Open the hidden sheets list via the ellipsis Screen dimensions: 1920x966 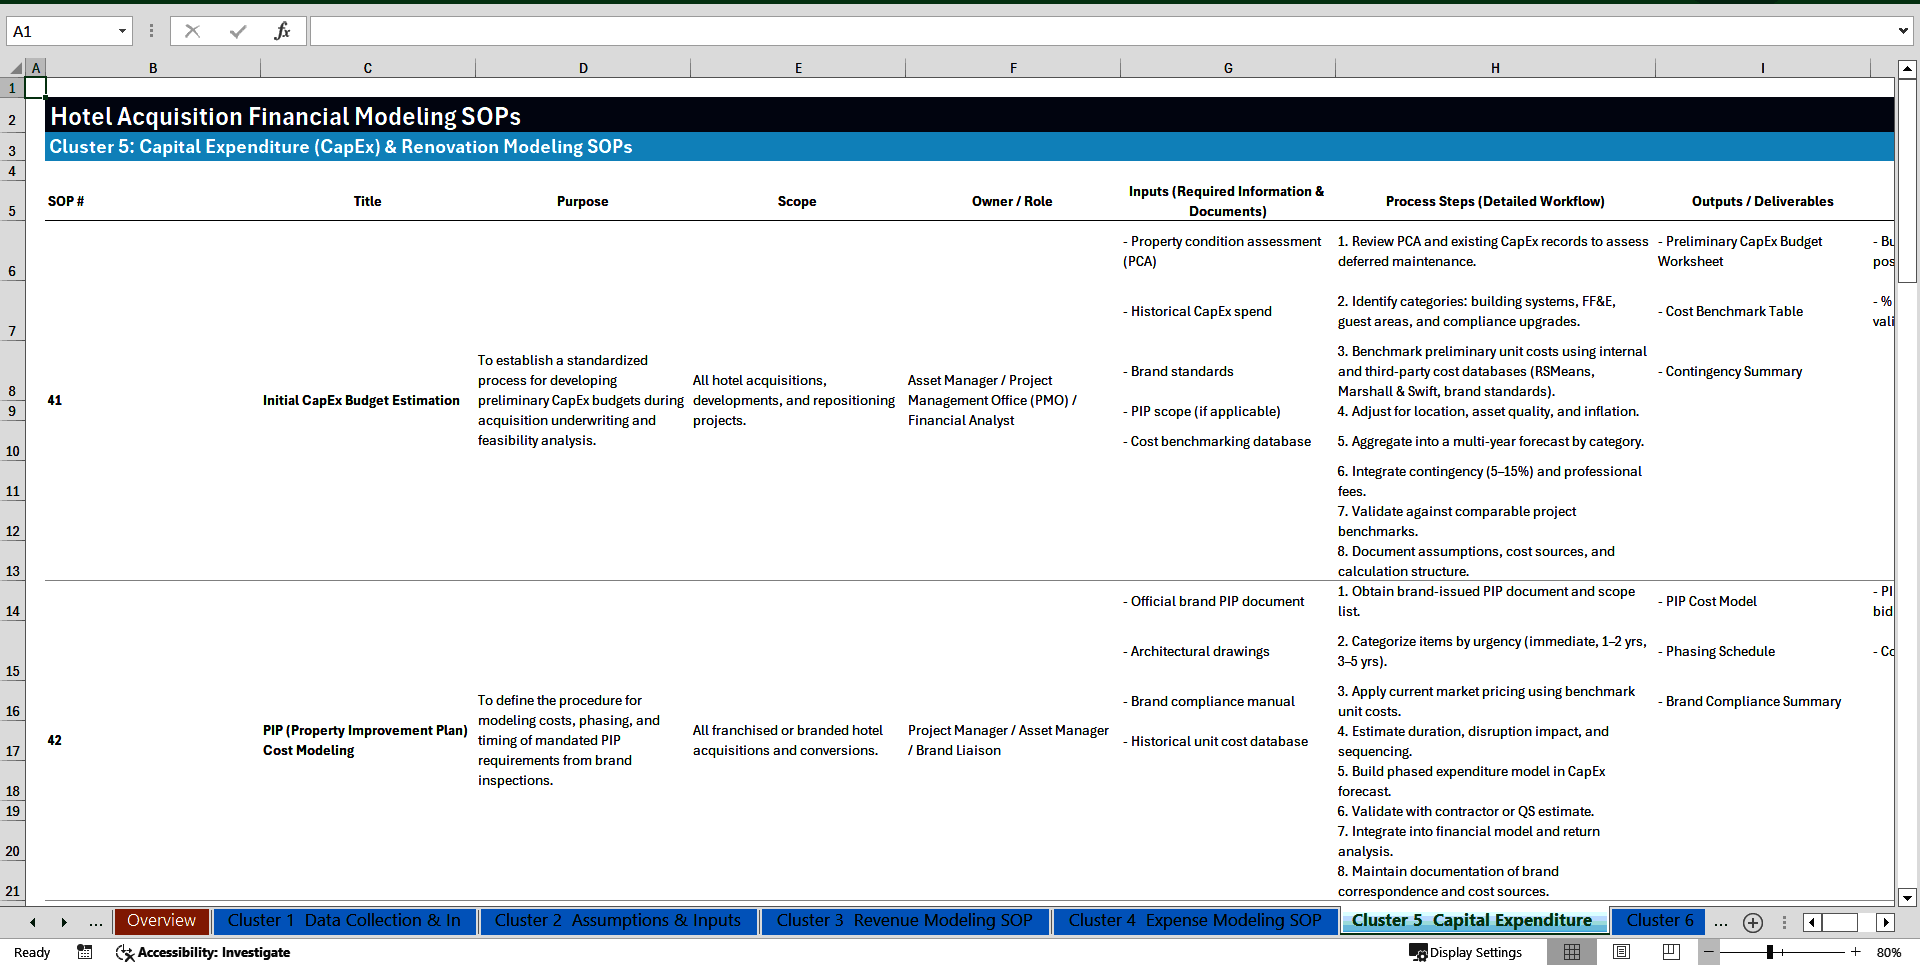click(x=96, y=921)
